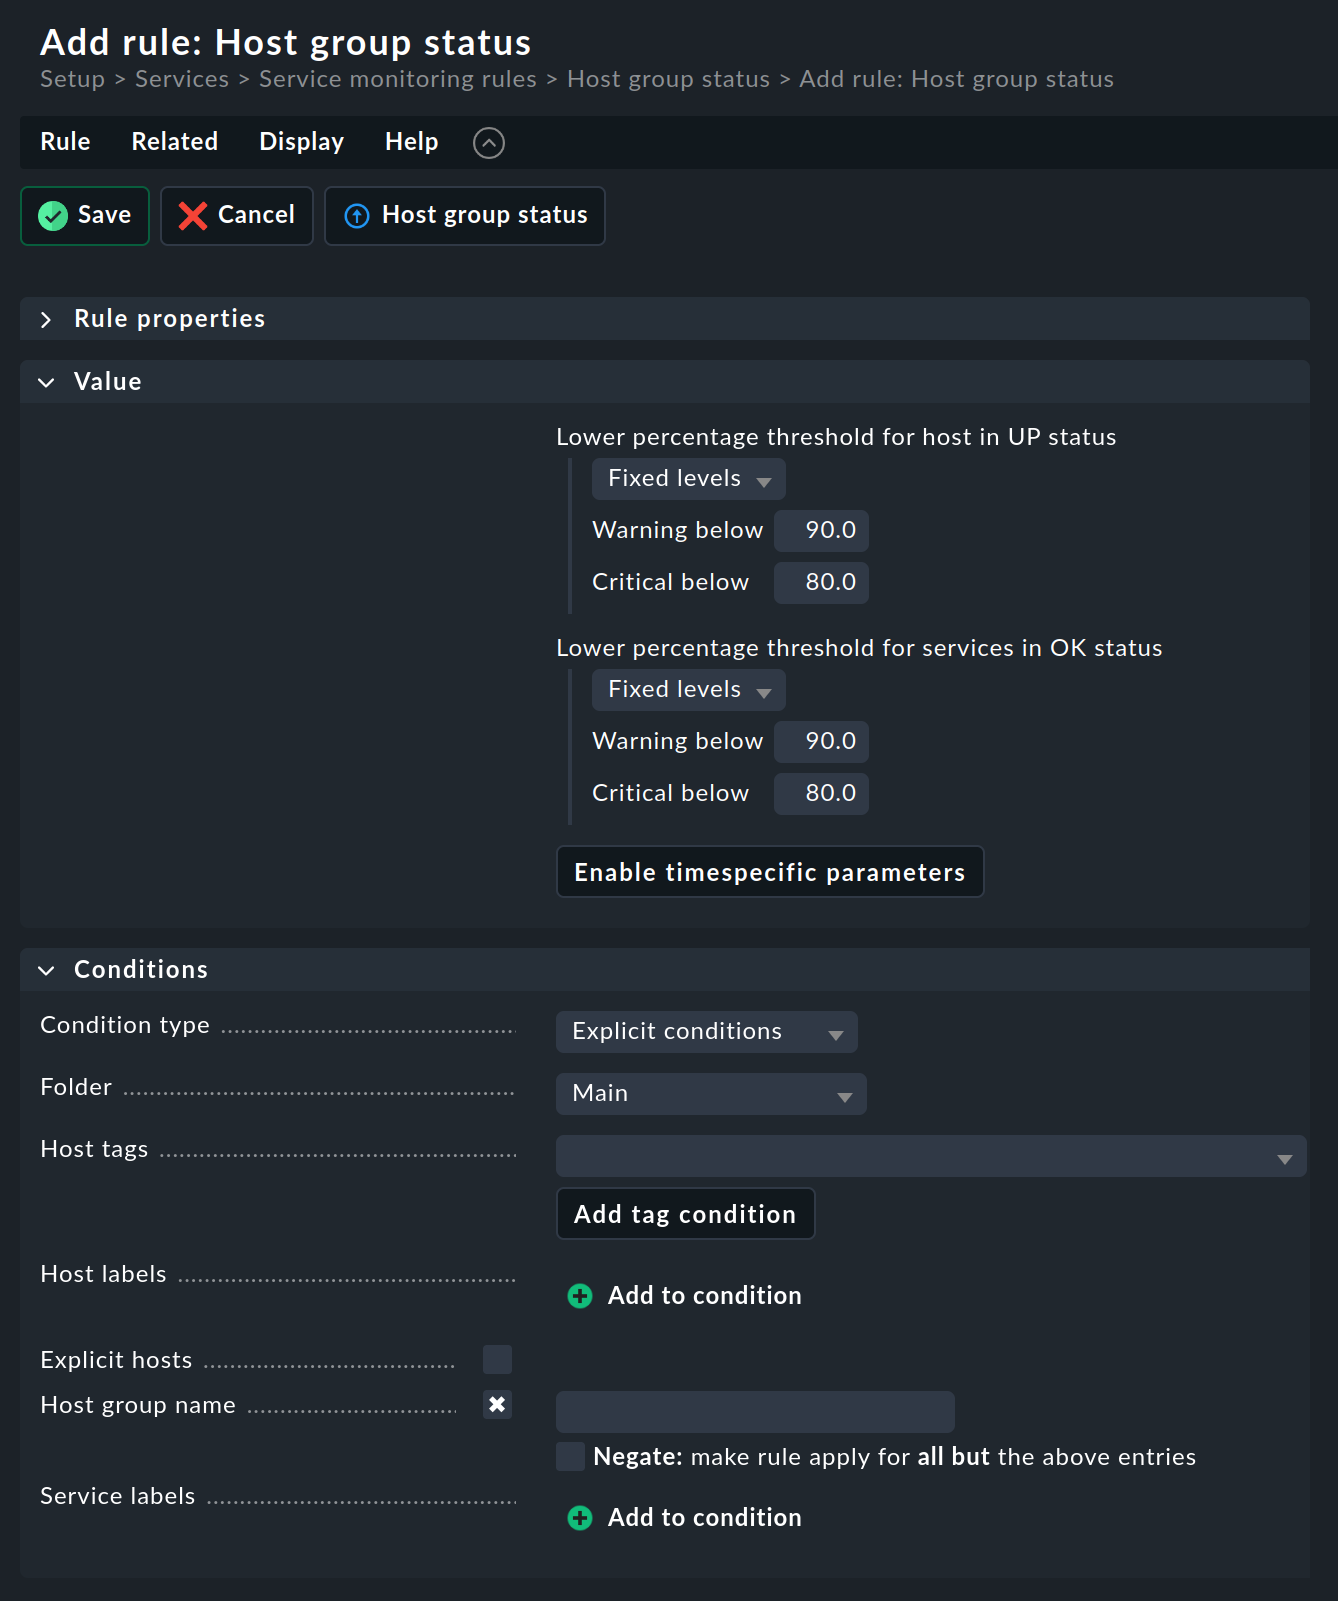
Task: Open the Condition type dropdown
Action: click(706, 1032)
